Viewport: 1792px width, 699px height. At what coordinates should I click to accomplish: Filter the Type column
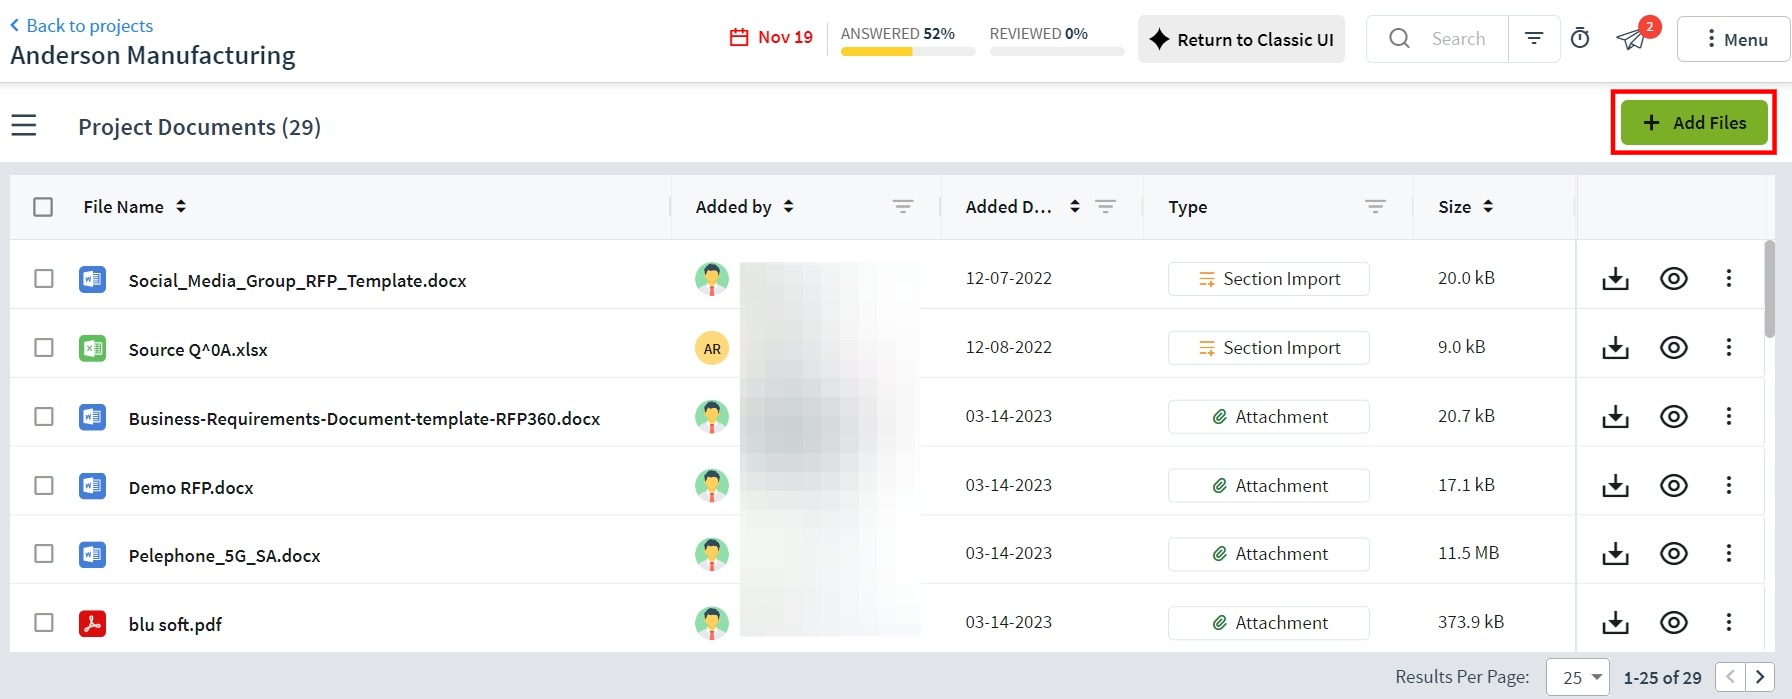coord(1376,207)
